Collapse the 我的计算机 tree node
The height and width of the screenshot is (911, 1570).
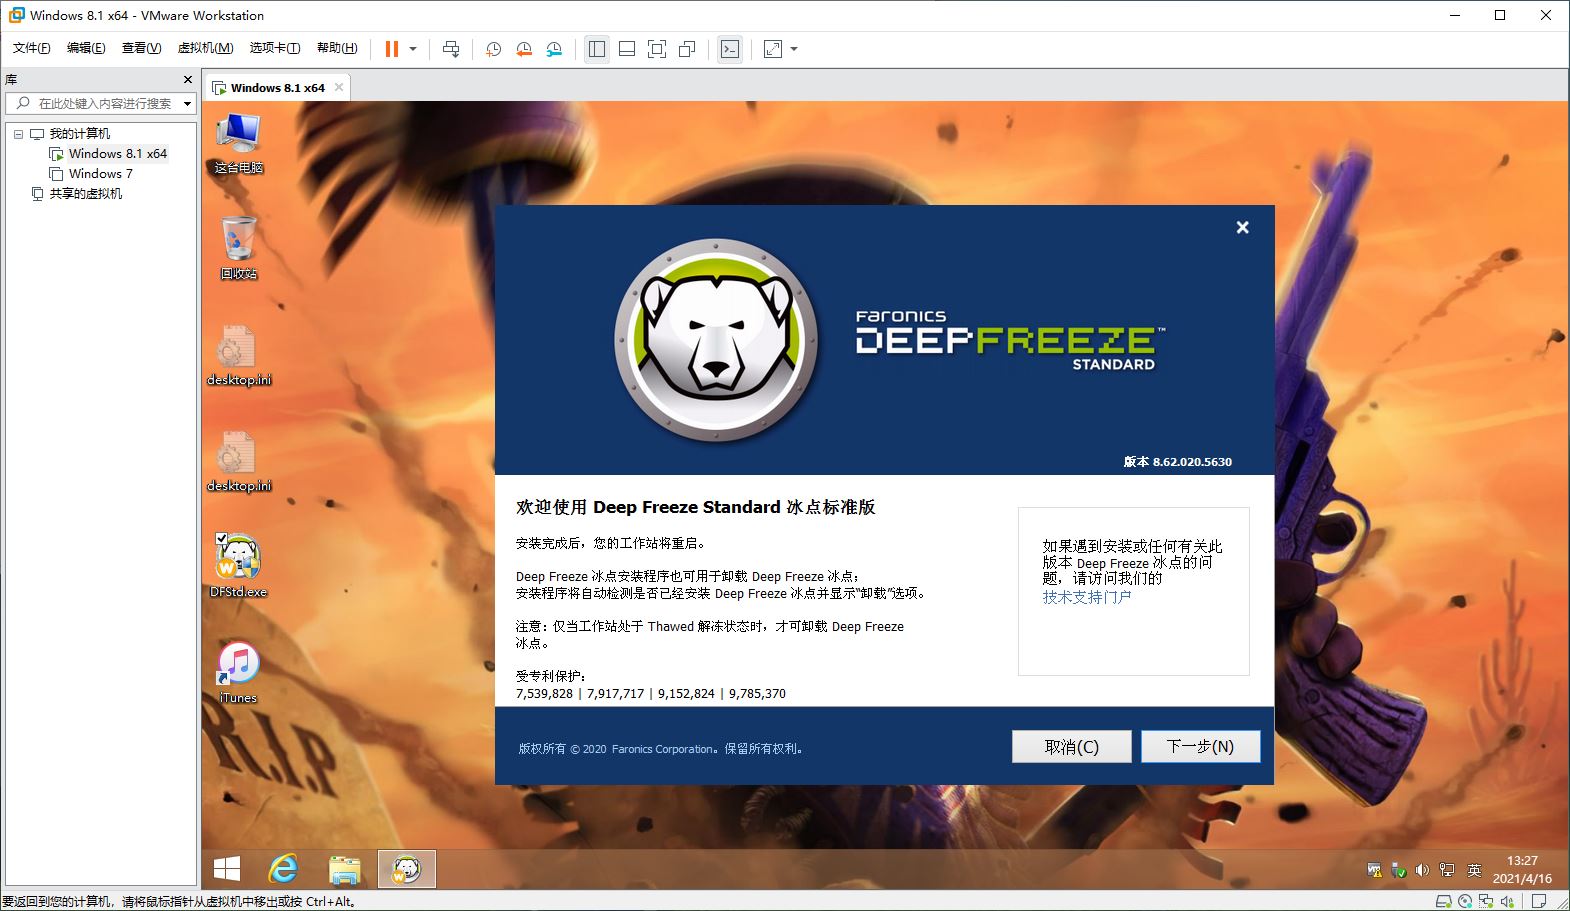18,134
